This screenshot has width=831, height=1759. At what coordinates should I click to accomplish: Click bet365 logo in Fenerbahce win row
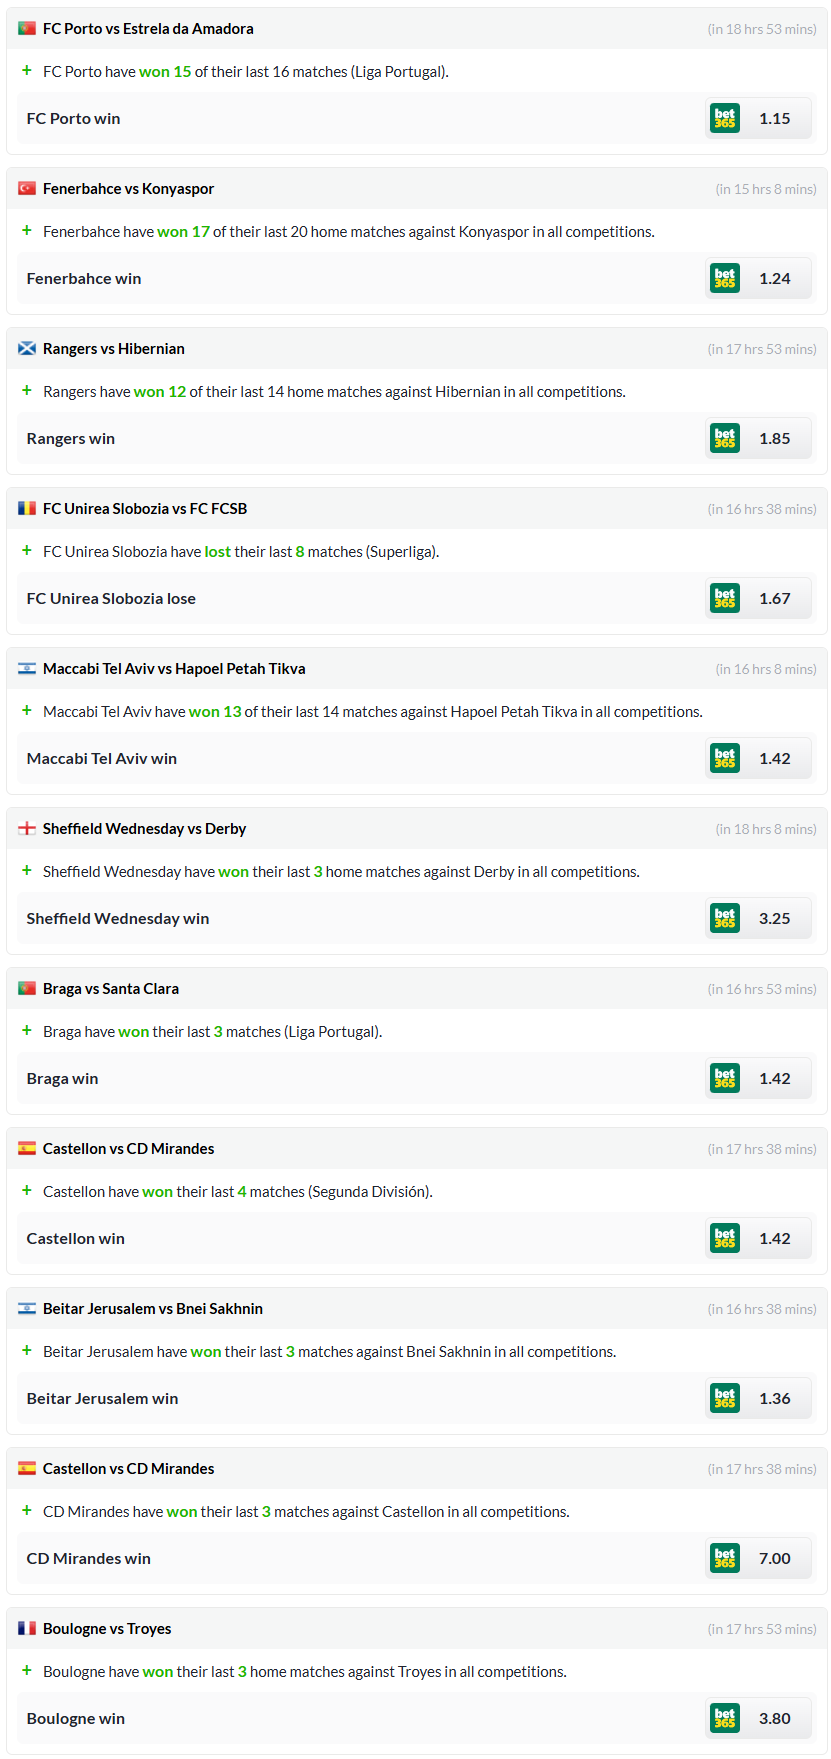pyautogui.click(x=725, y=278)
